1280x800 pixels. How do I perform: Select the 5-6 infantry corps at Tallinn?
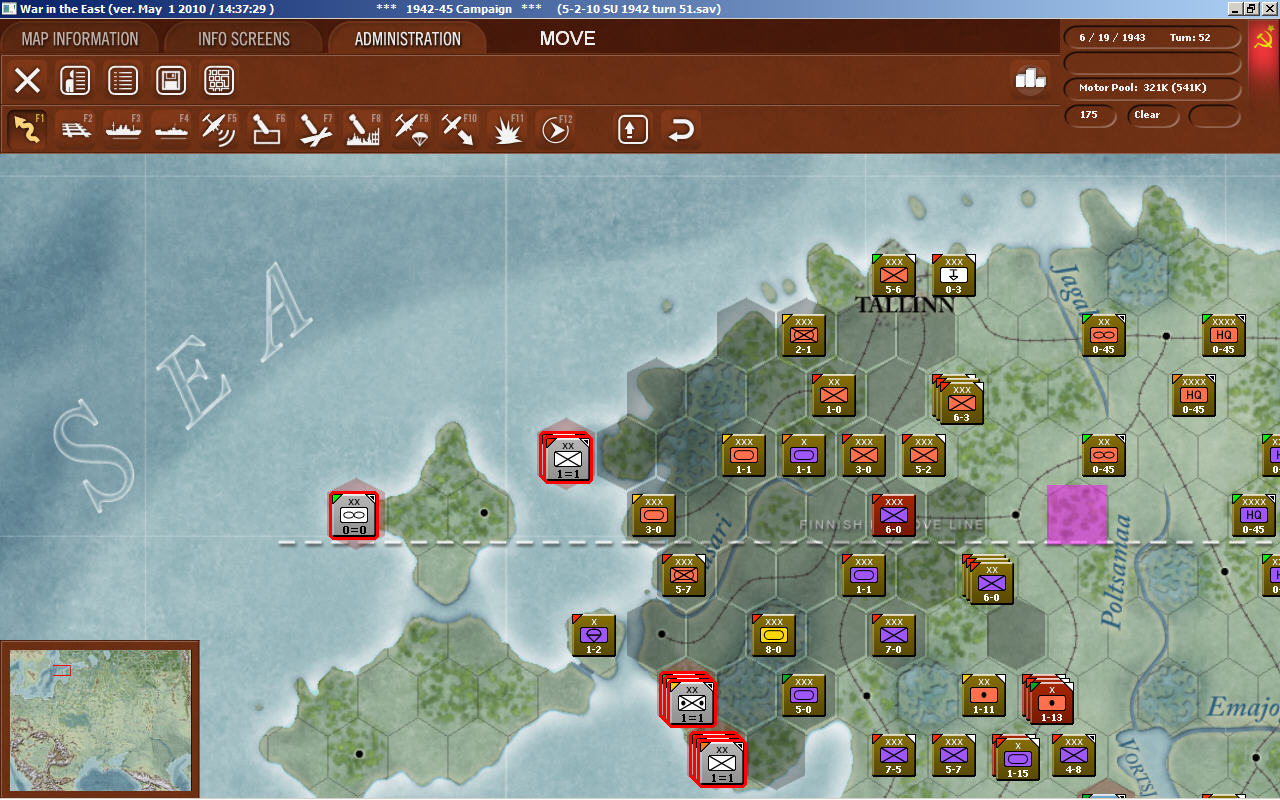893,275
